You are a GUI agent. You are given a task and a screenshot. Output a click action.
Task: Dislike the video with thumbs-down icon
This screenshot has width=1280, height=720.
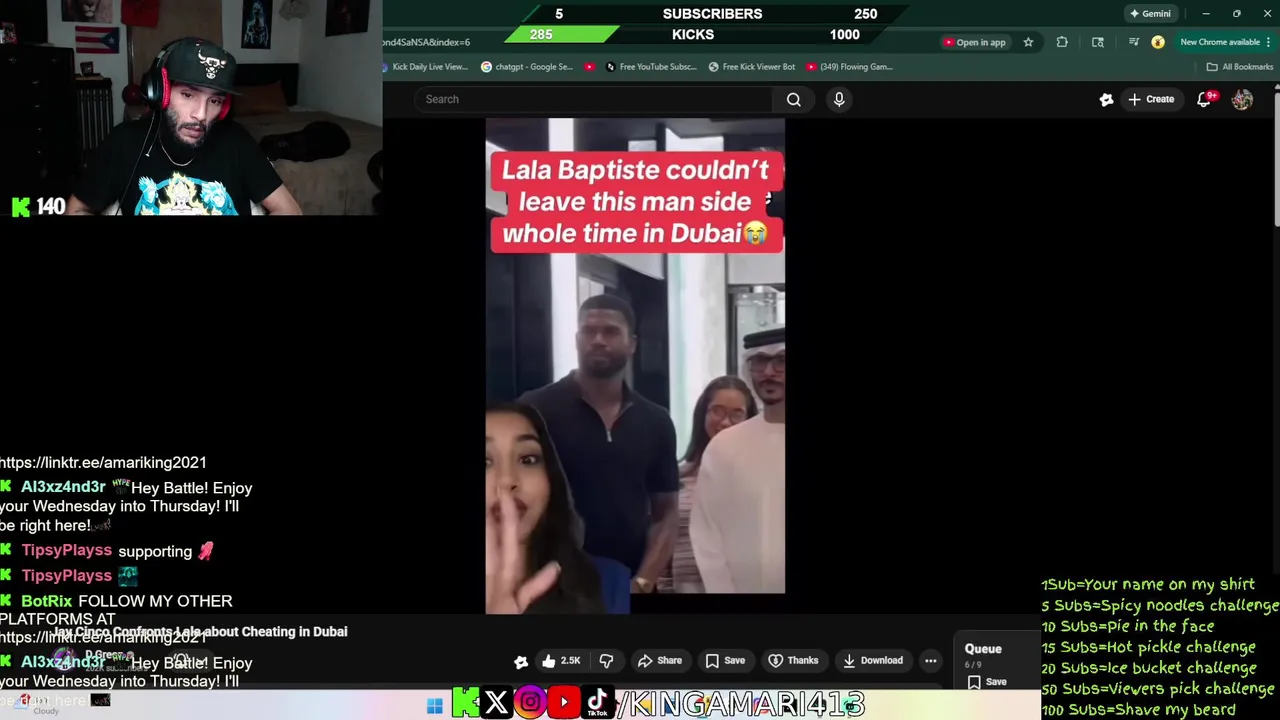click(x=606, y=661)
